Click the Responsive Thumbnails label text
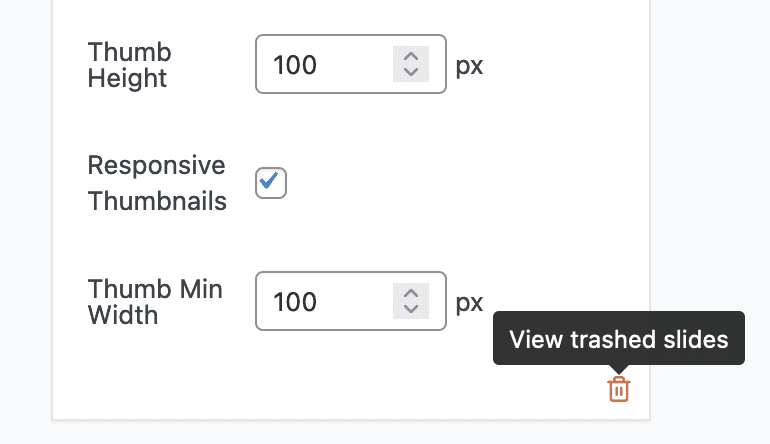 [x=157, y=183]
